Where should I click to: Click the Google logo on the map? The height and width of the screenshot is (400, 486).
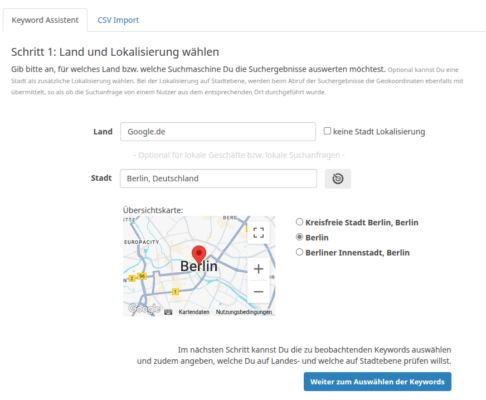pos(144,309)
